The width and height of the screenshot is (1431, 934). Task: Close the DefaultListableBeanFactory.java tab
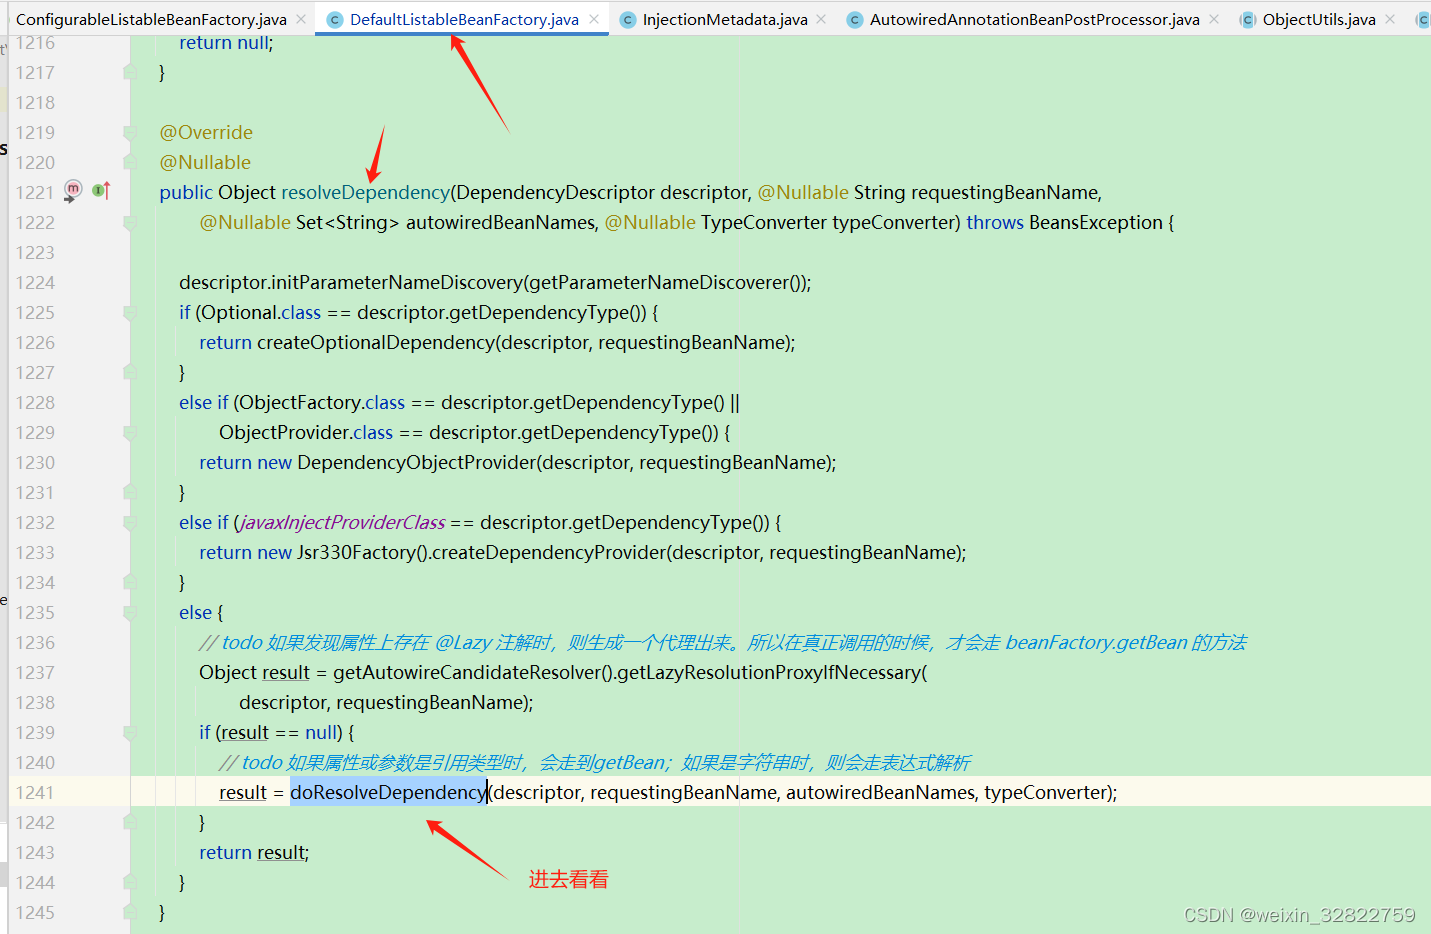(594, 19)
